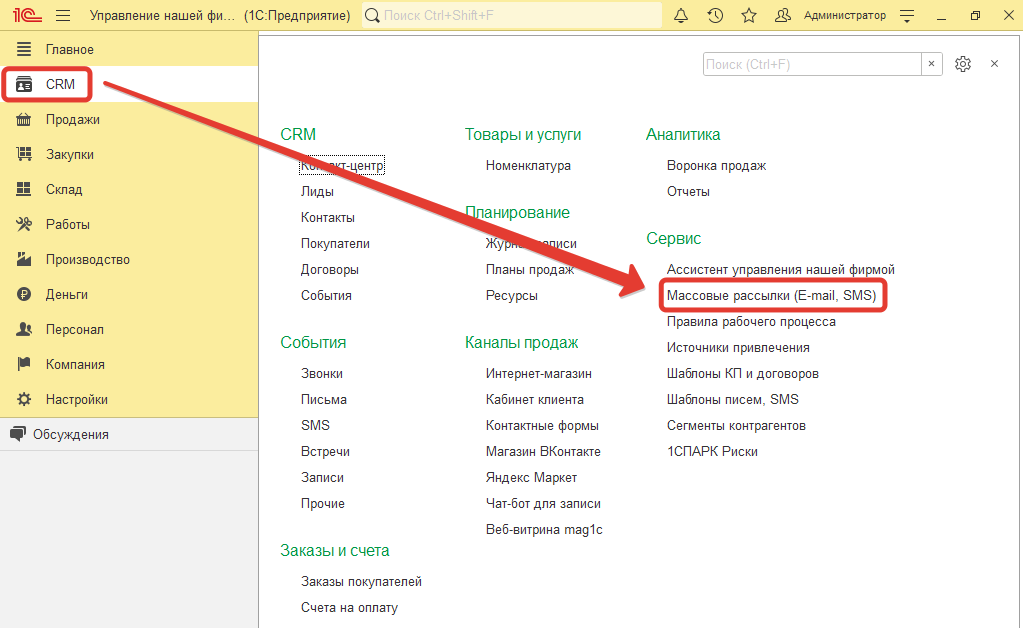Open Номенклатура link
1023x628 pixels.
pos(528,166)
